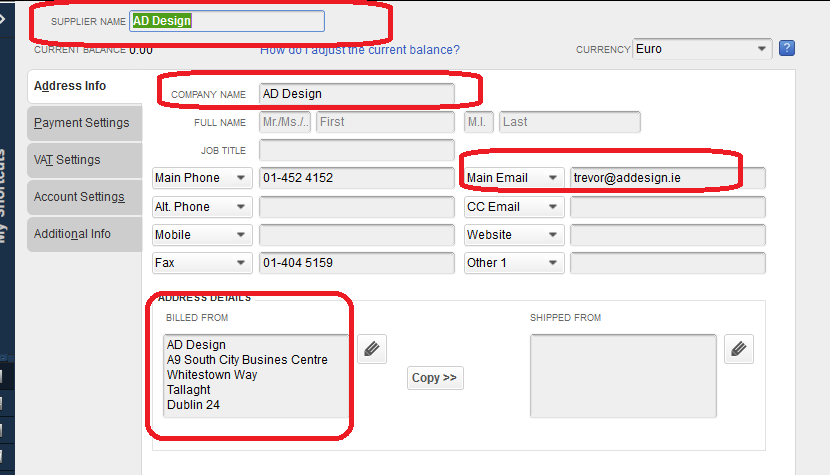
Task: Click the Shipped From address box
Action: pos(623,375)
